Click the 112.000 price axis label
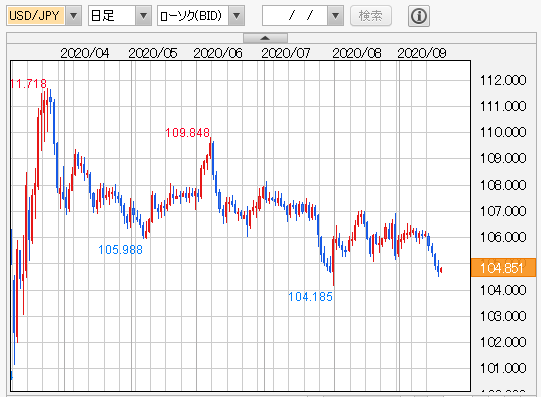 tap(503, 80)
